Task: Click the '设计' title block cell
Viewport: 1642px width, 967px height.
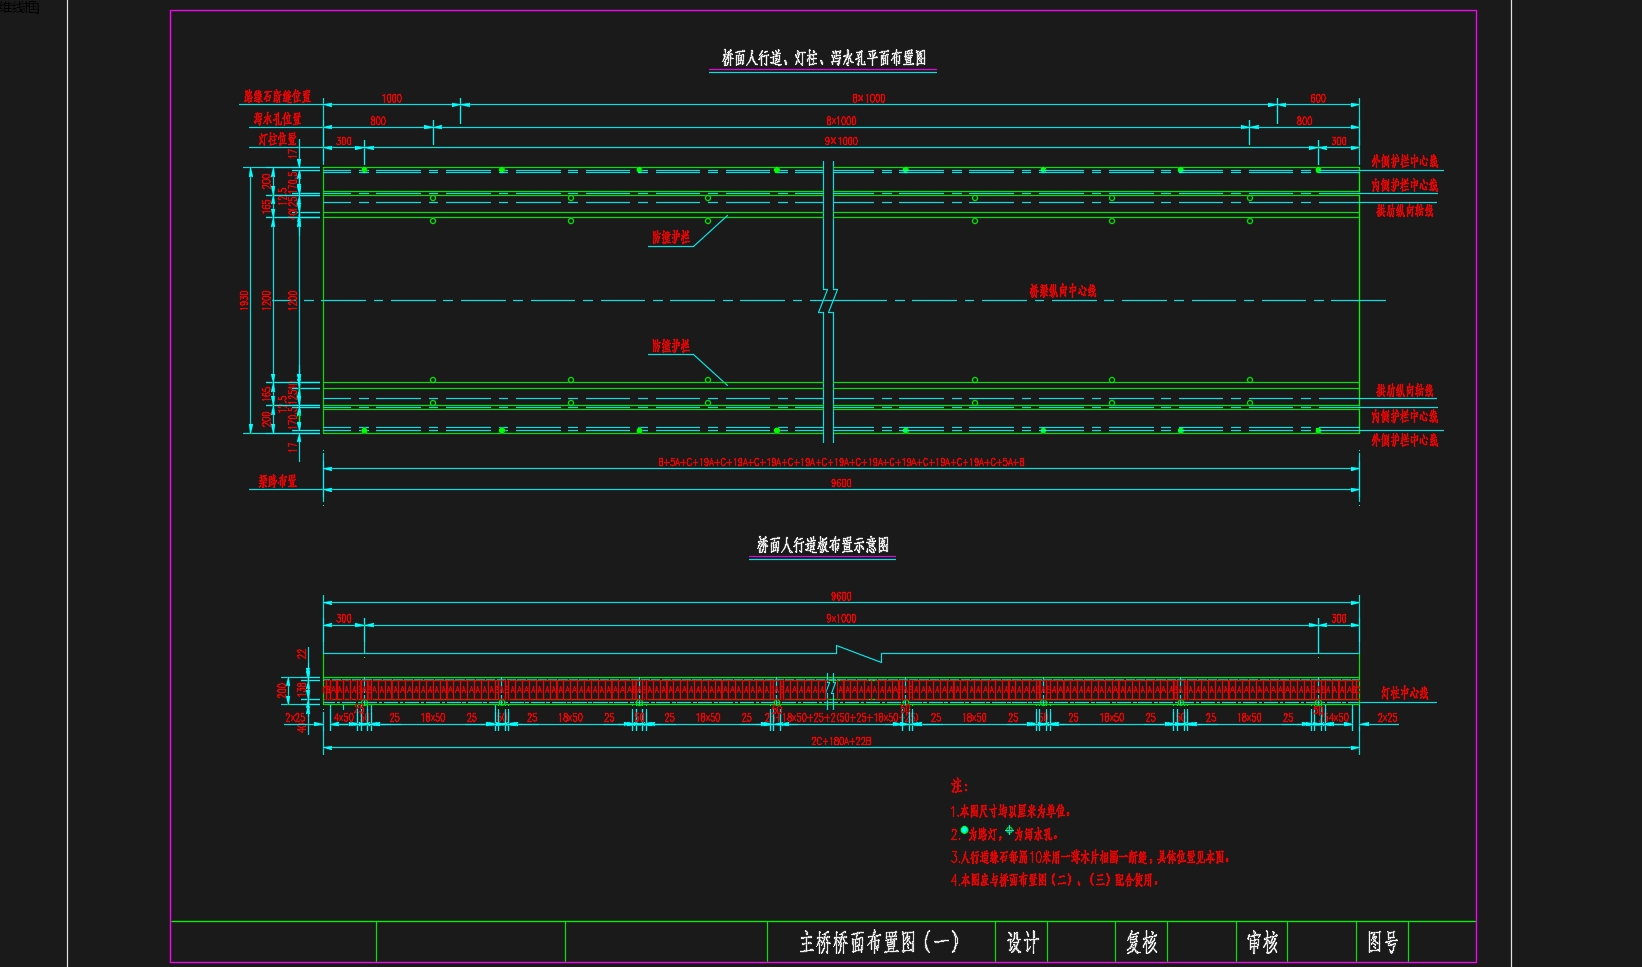Action: click(x=1022, y=942)
